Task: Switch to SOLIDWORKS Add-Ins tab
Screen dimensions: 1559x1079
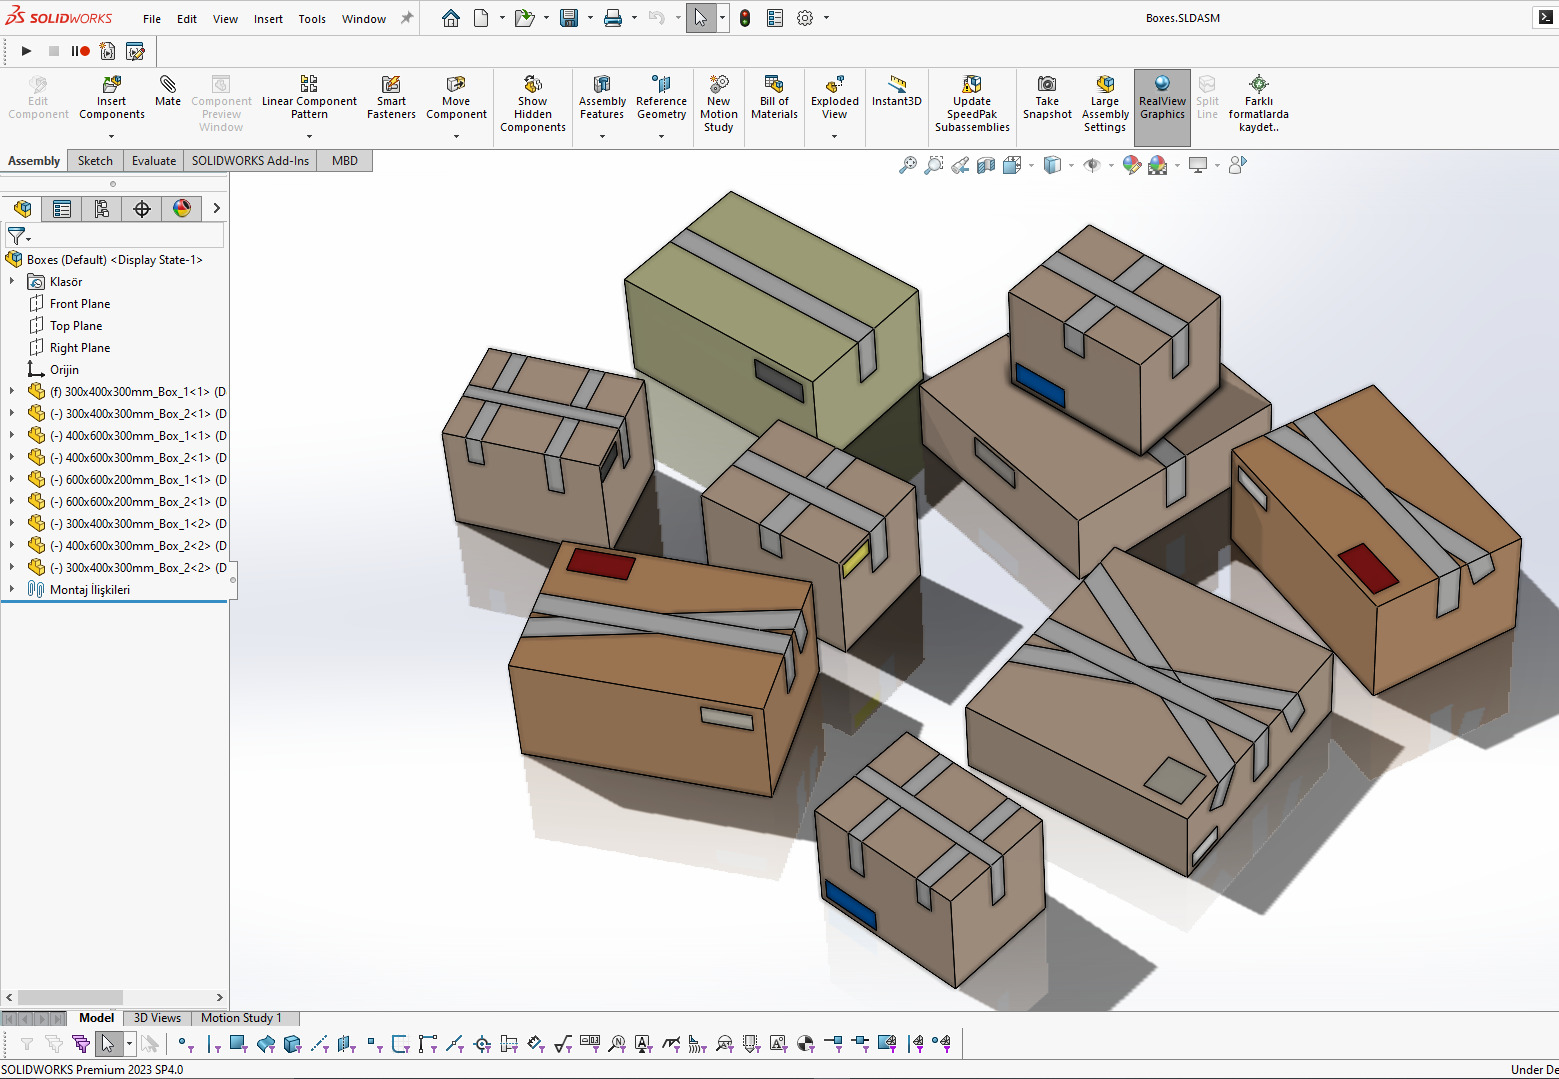Action: click(250, 161)
